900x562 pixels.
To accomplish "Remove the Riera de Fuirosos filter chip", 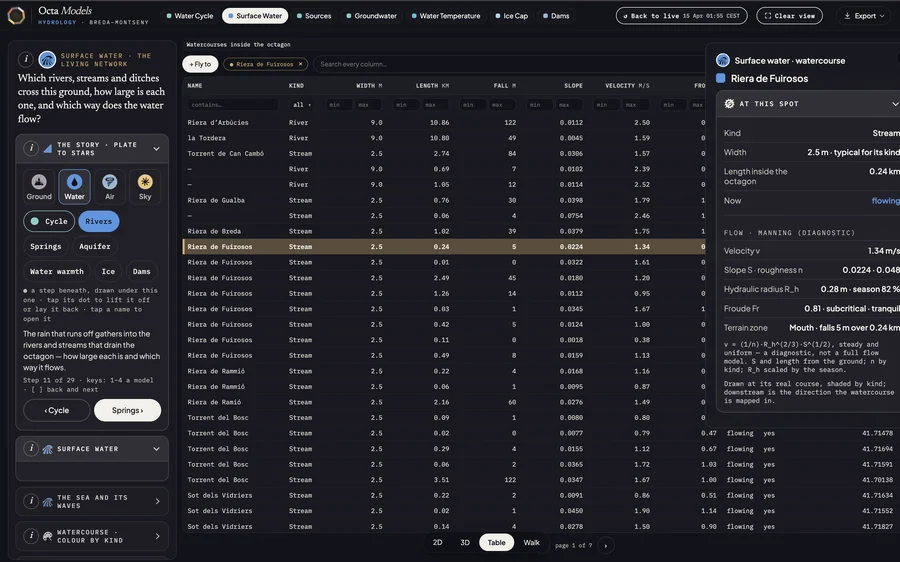I will [300, 64].
